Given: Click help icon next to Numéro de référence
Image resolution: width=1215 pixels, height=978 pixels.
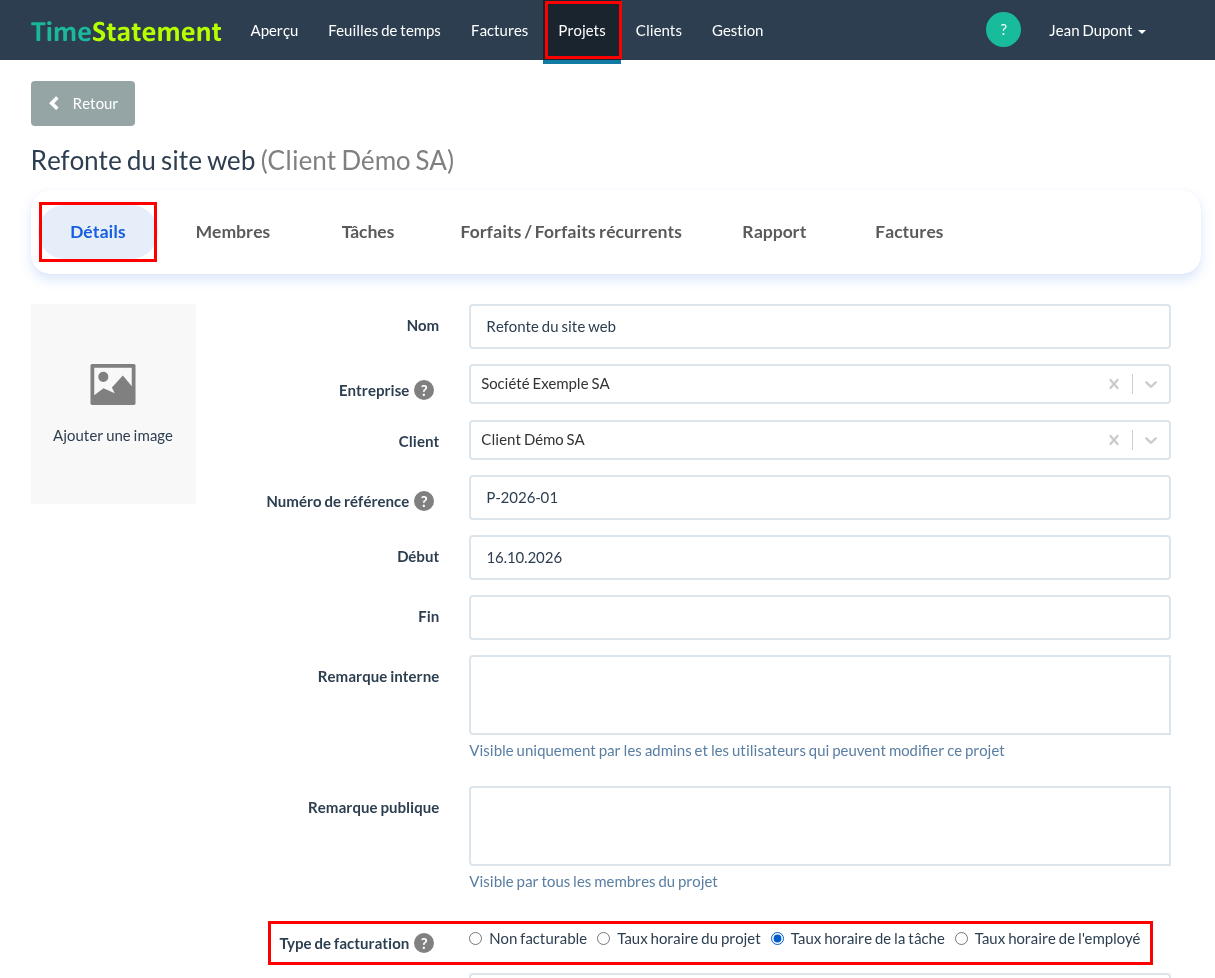Looking at the screenshot, I should pos(424,501).
